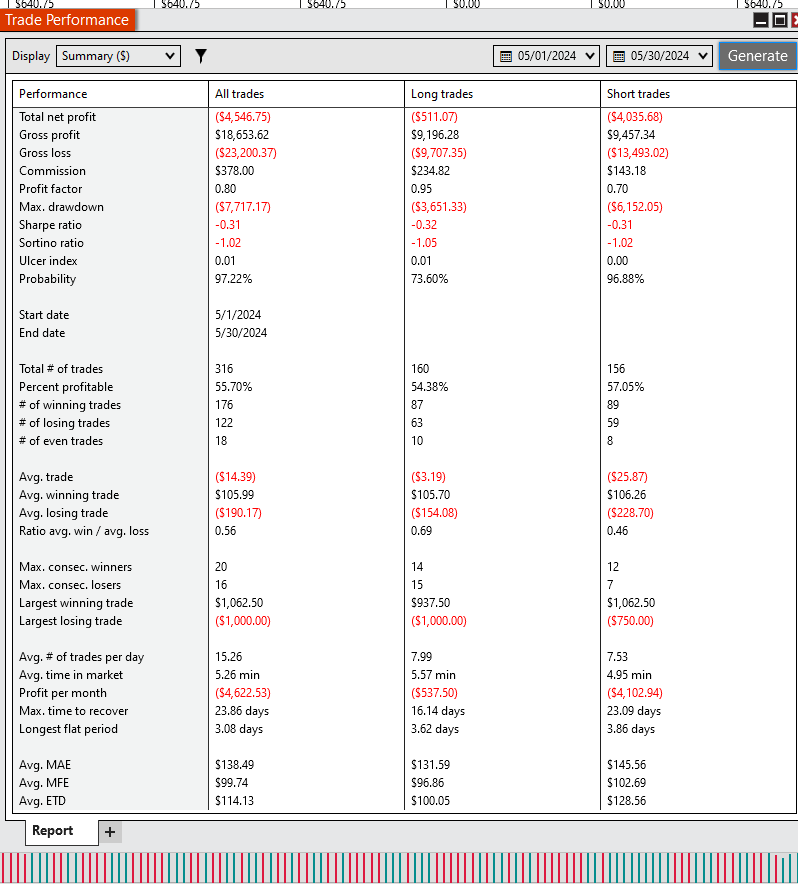Close the Trade Performance window
This screenshot has height=884, width=798.
pos(795,21)
